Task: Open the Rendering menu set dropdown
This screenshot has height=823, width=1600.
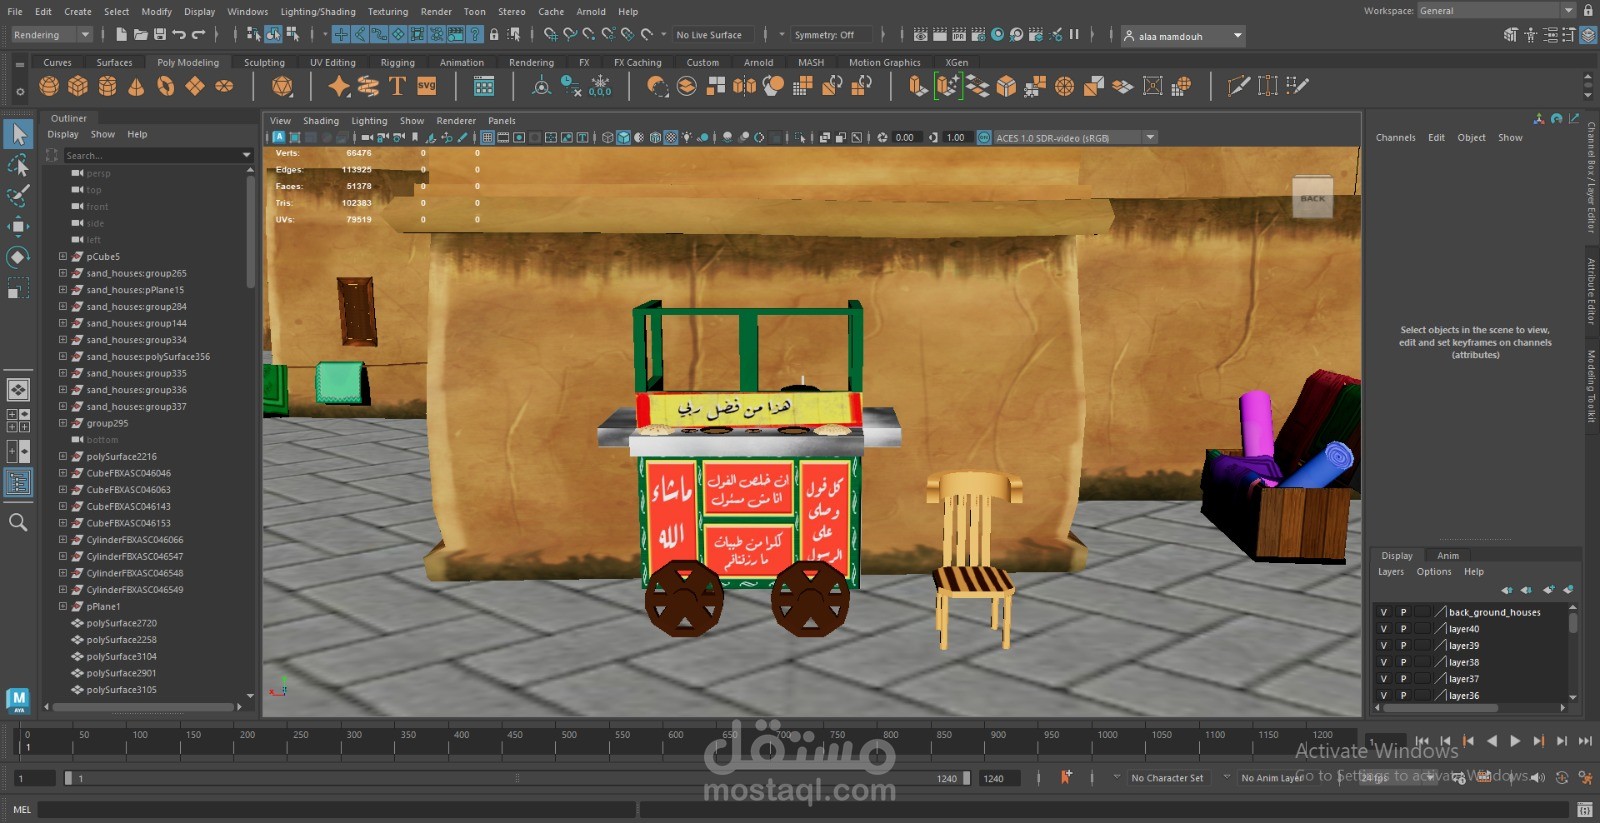Action: [x=51, y=35]
